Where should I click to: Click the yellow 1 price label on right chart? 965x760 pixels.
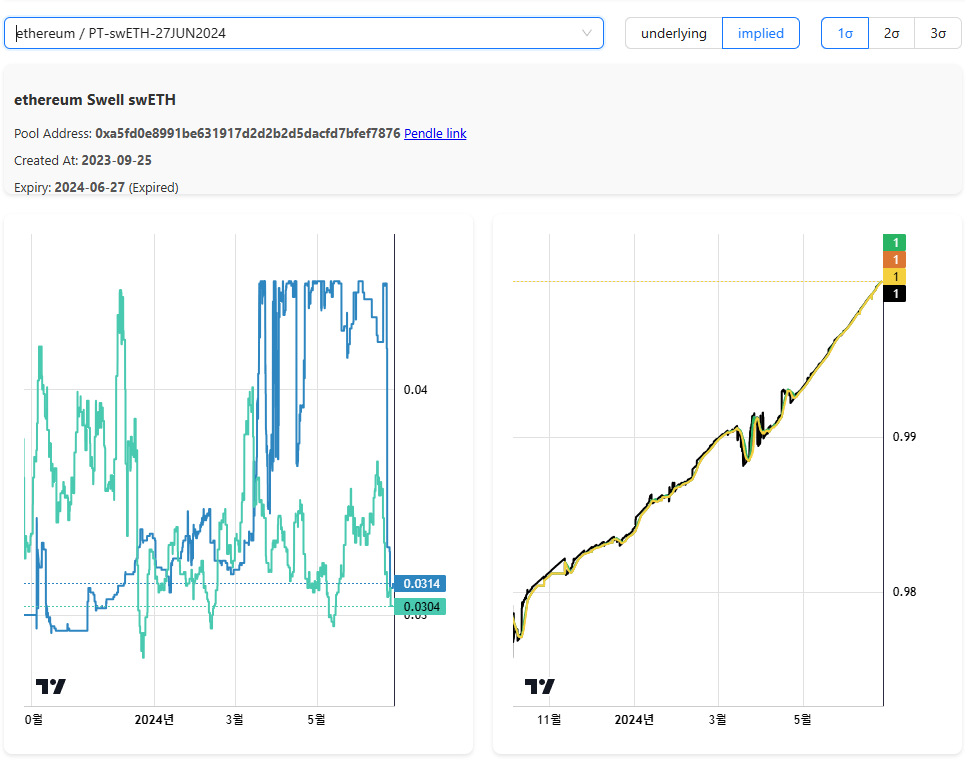click(x=895, y=276)
